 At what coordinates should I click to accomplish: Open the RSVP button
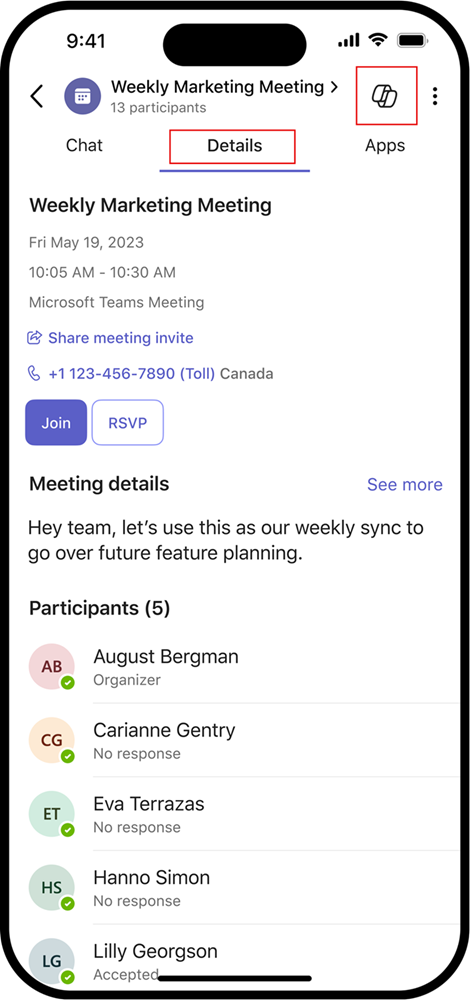pyautogui.click(x=127, y=422)
